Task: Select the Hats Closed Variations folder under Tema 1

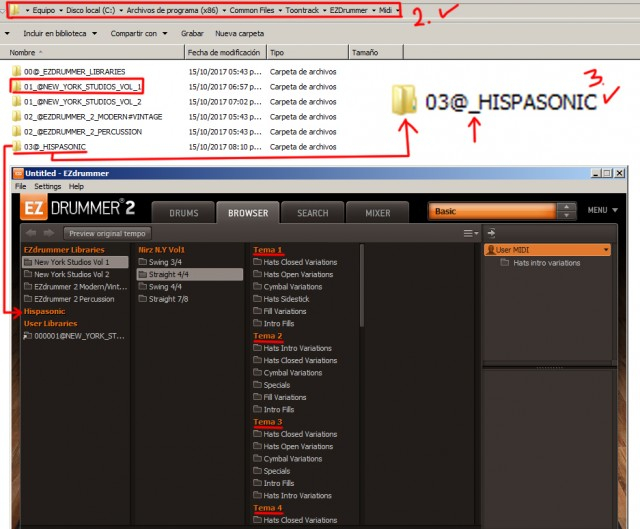Action: coord(298,262)
